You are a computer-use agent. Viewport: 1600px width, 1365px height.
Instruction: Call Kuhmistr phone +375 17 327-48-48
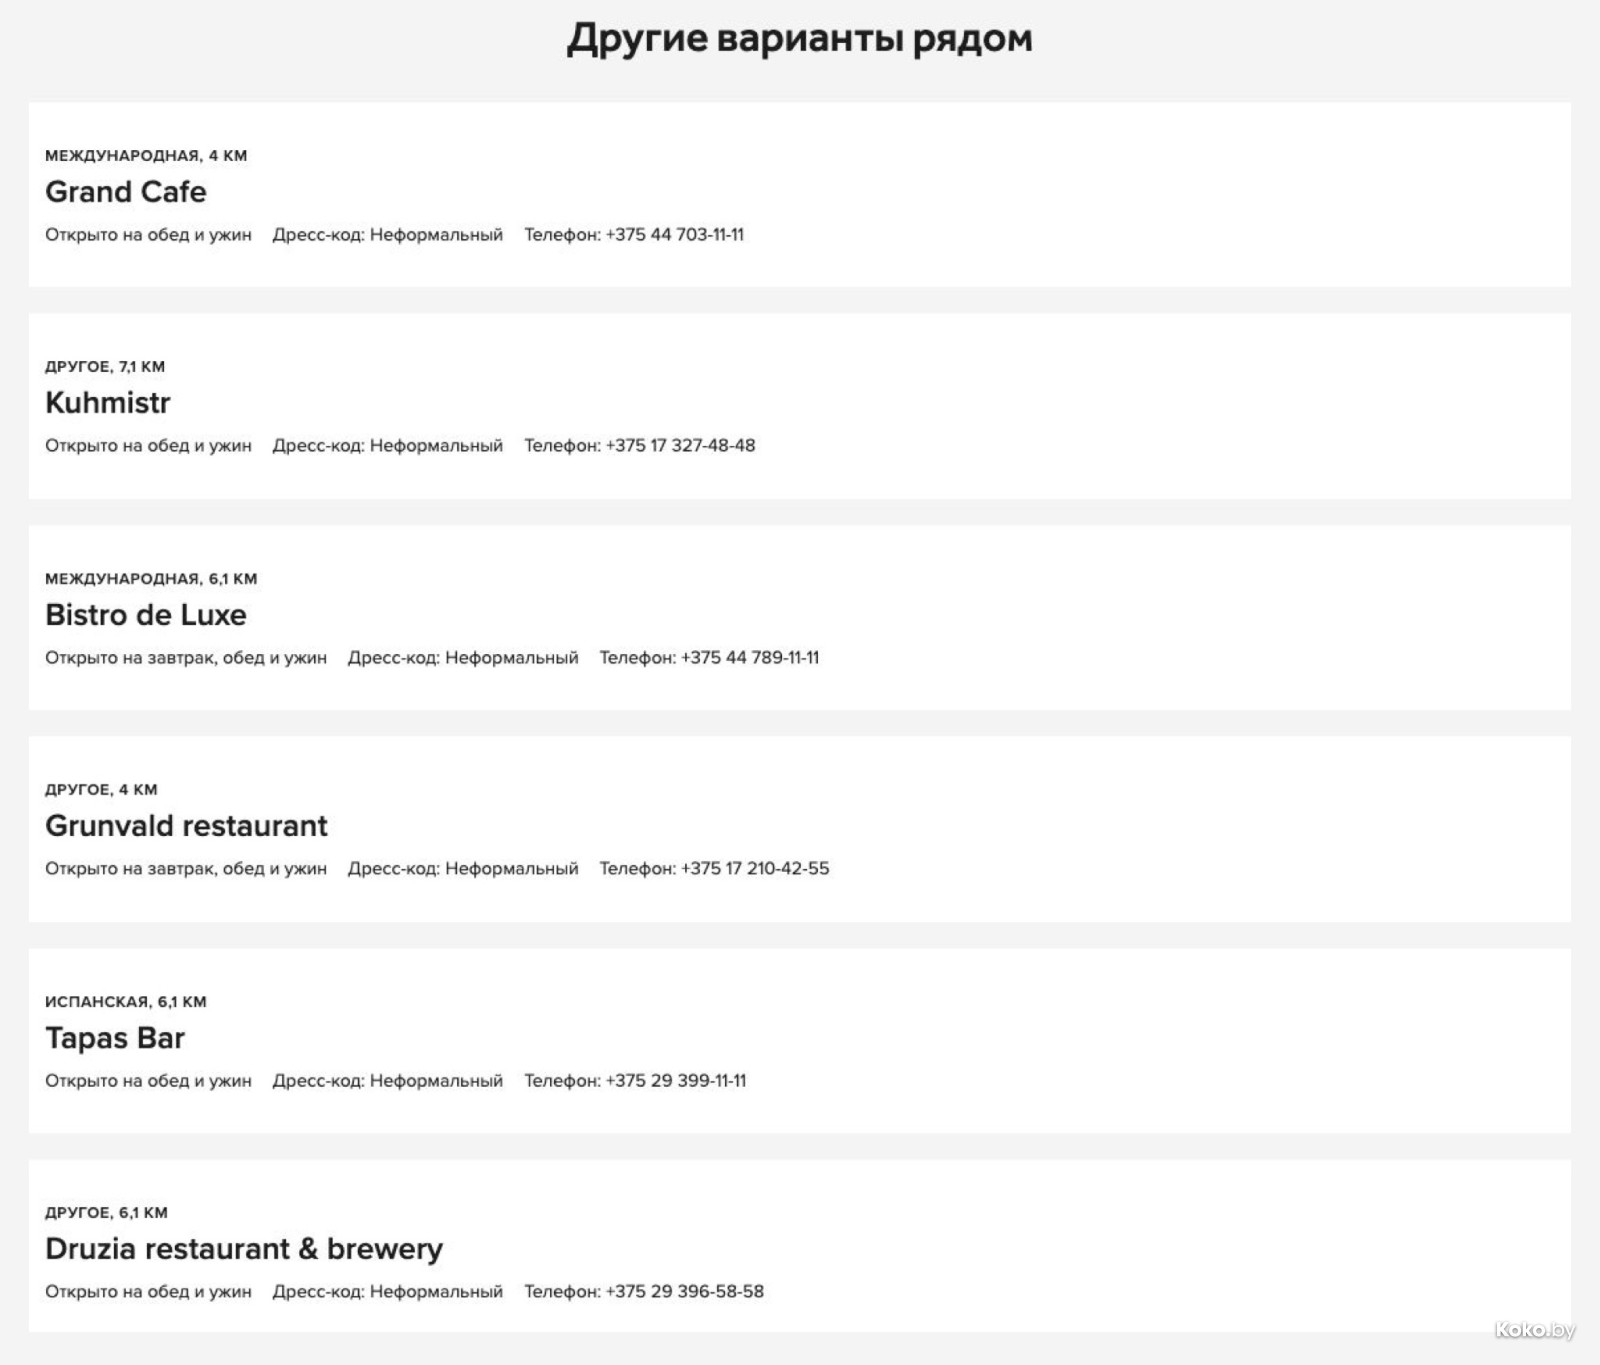coord(680,446)
